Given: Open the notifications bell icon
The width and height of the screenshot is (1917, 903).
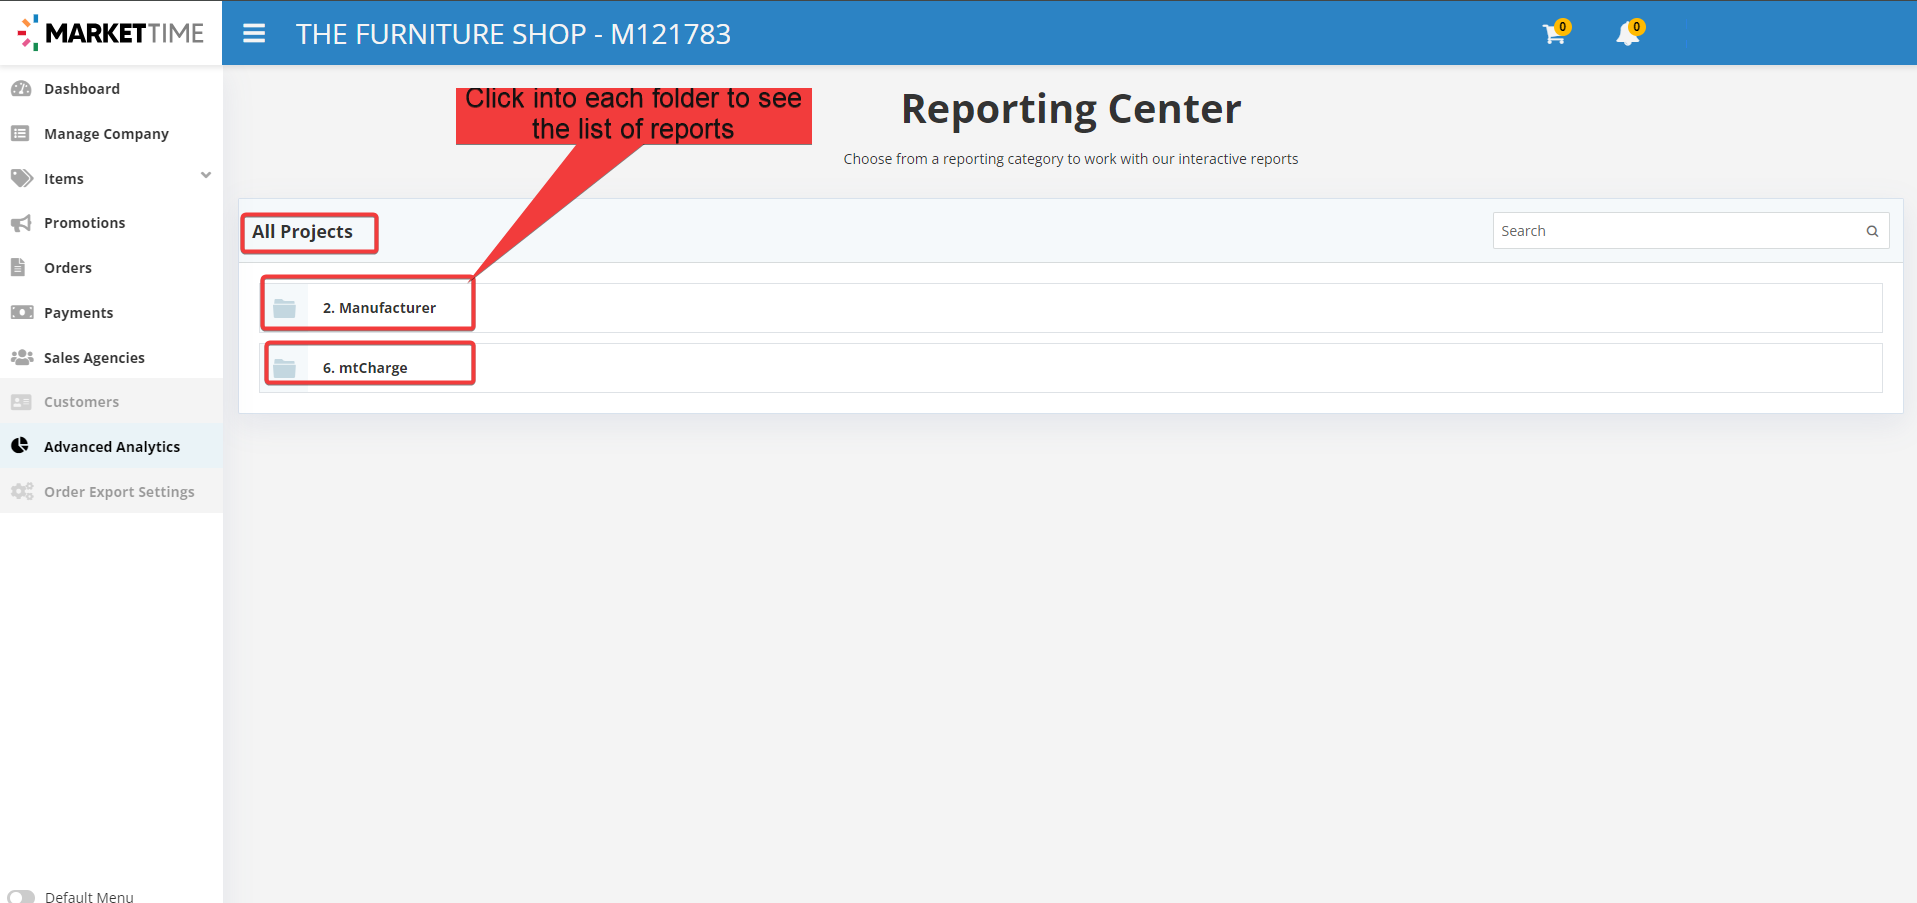Looking at the screenshot, I should point(1627,35).
